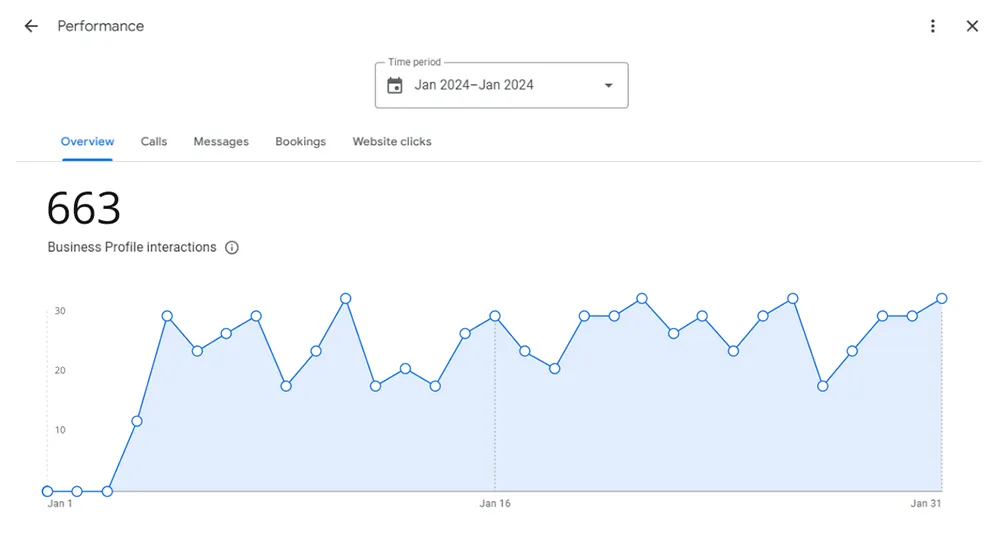Close the Performance panel with X
Screen dimensions: 1000x537
pyautogui.click(x=972, y=26)
